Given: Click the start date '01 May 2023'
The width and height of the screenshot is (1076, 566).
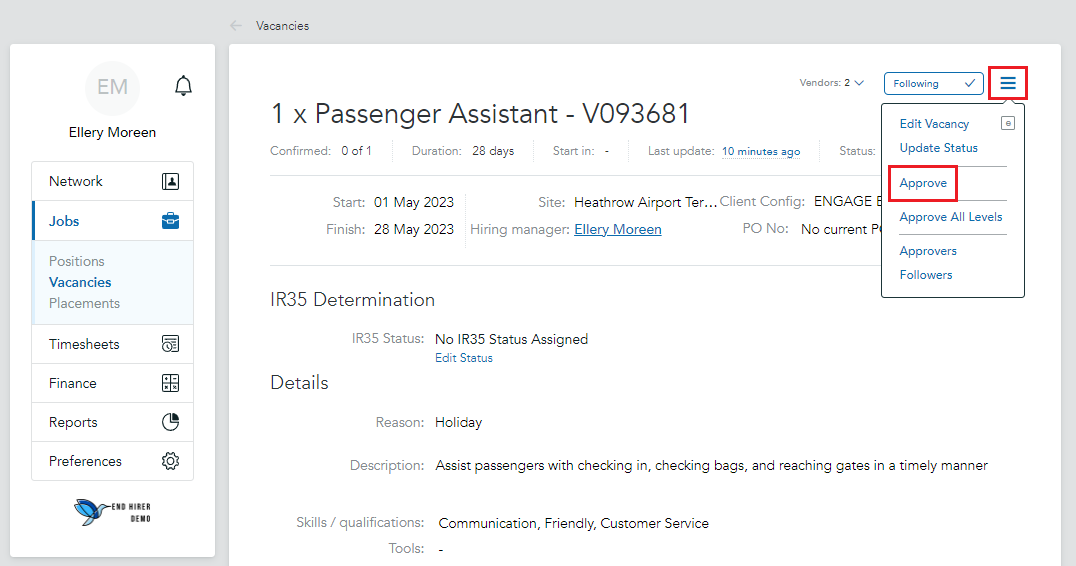Looking at the screenshot, I should coord(414,202).
